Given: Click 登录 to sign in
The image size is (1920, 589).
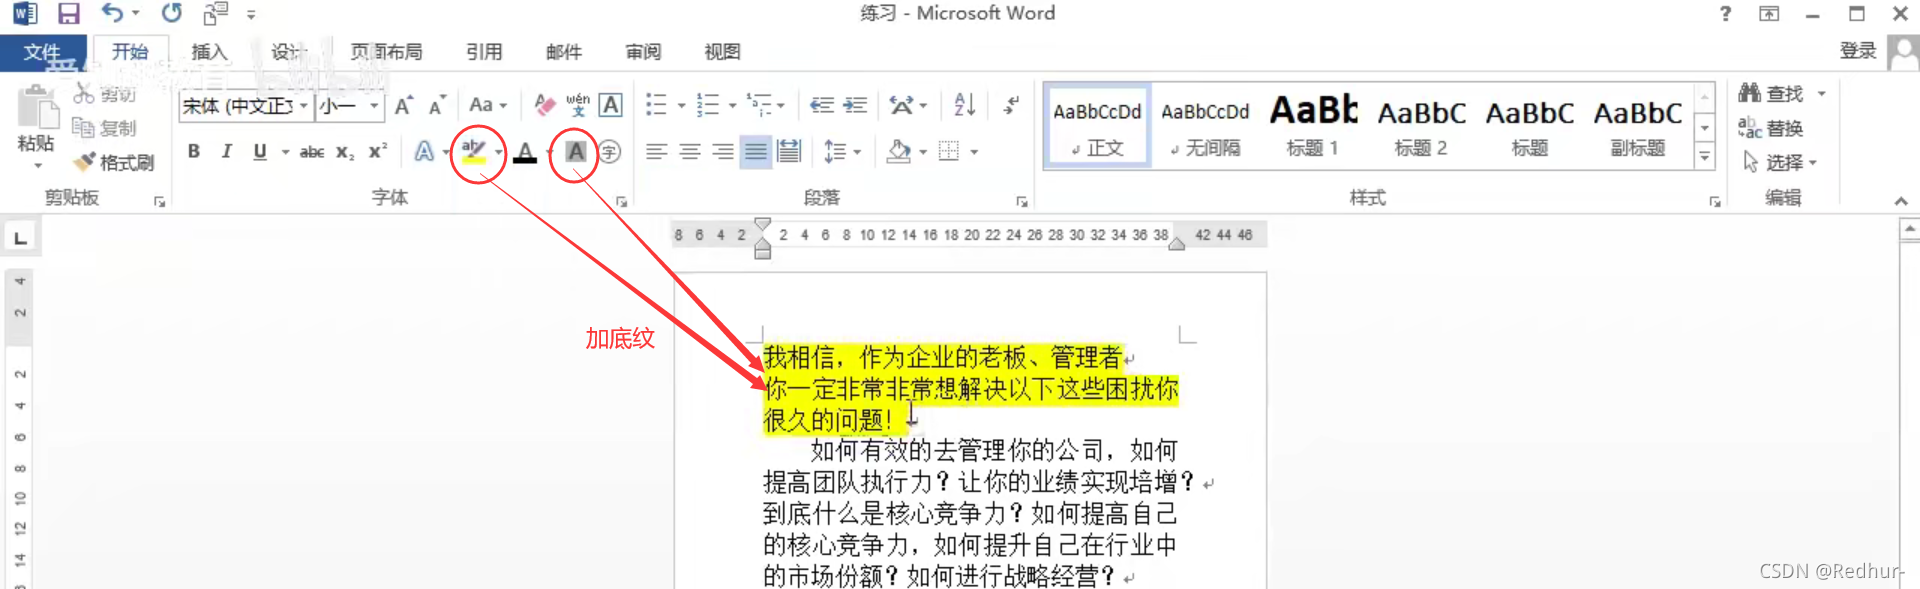Looking at the screenshot, I should tap(1858, 52).
